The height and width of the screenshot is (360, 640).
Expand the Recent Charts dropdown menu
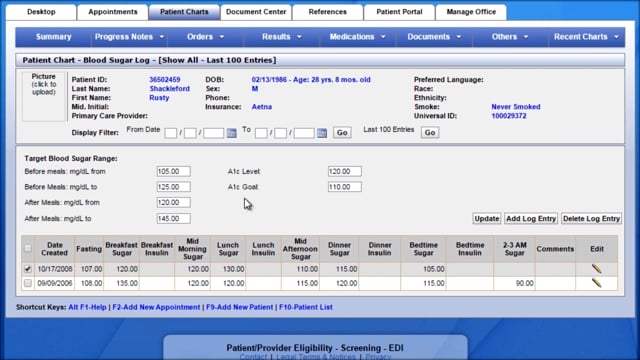616,37
